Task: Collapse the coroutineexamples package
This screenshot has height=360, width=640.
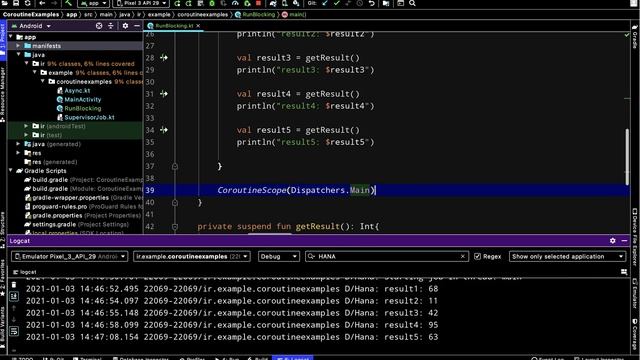Action: (42, 82)
